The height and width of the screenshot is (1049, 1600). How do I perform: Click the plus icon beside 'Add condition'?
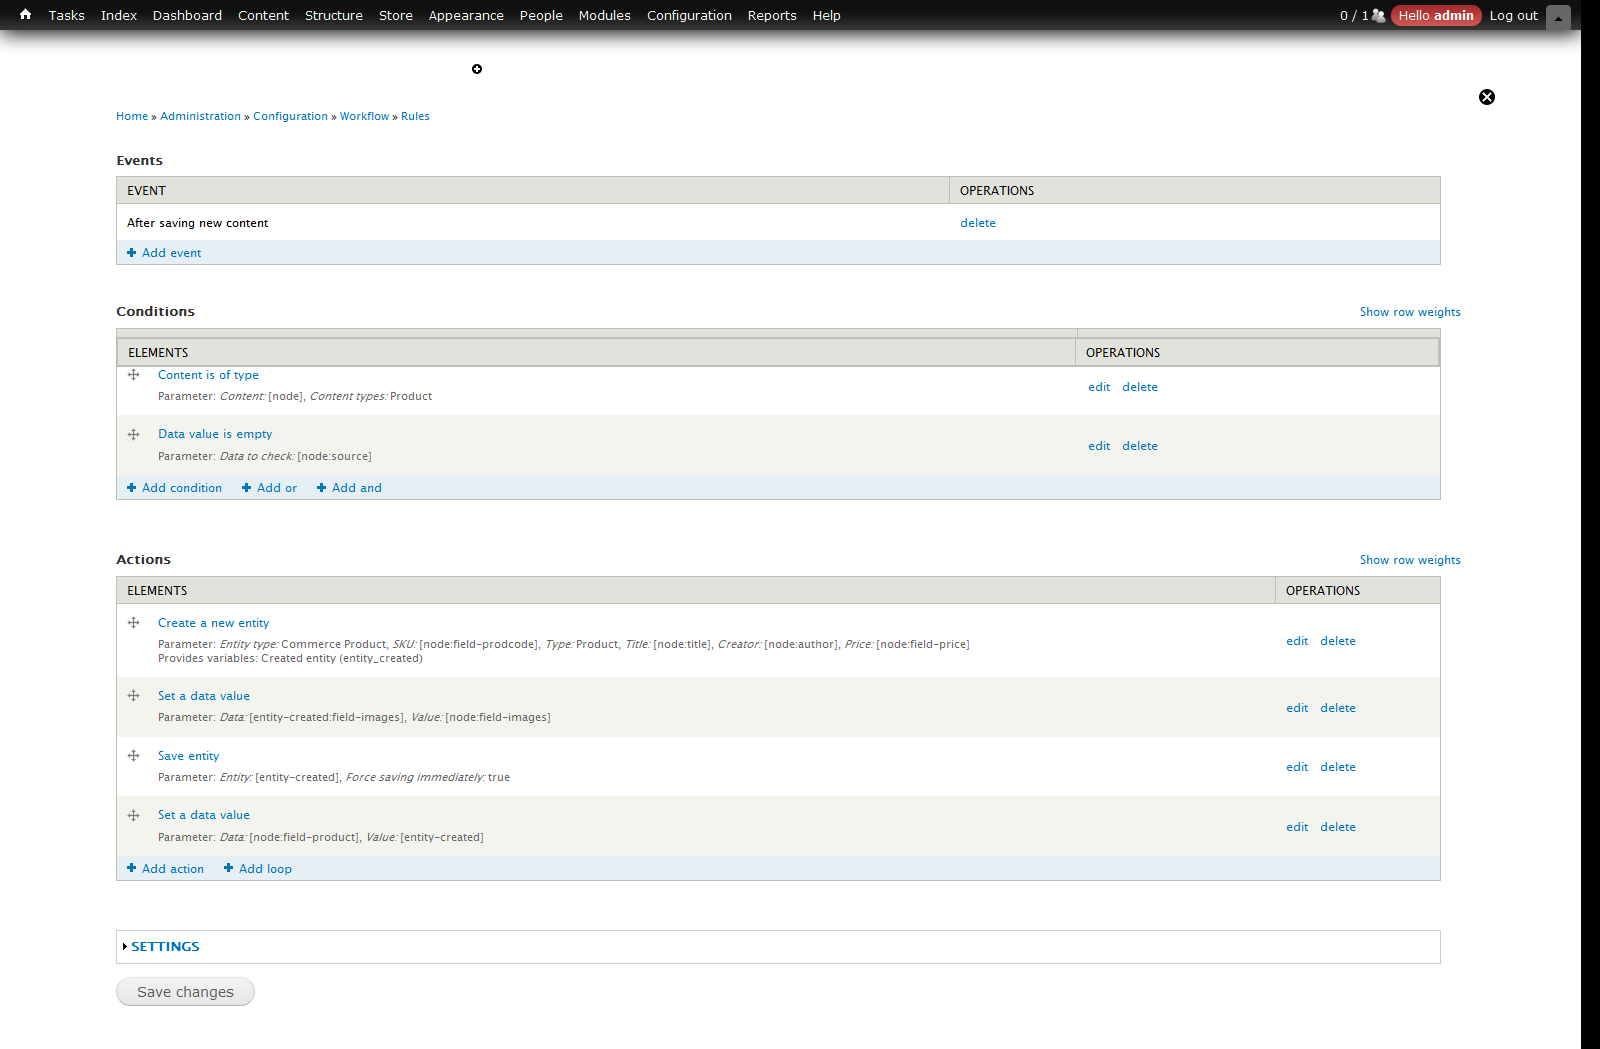click(x=131, y=487)
